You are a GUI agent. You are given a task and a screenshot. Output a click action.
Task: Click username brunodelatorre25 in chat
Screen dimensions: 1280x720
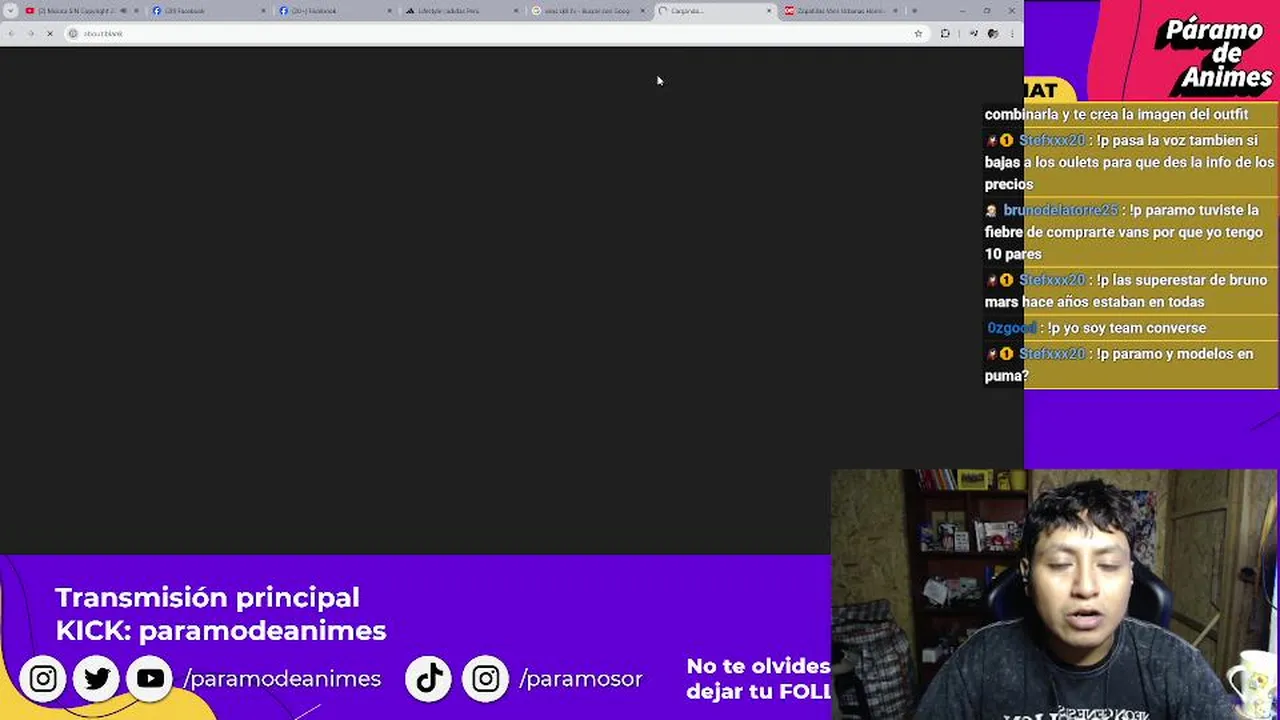click(1060, 210)
